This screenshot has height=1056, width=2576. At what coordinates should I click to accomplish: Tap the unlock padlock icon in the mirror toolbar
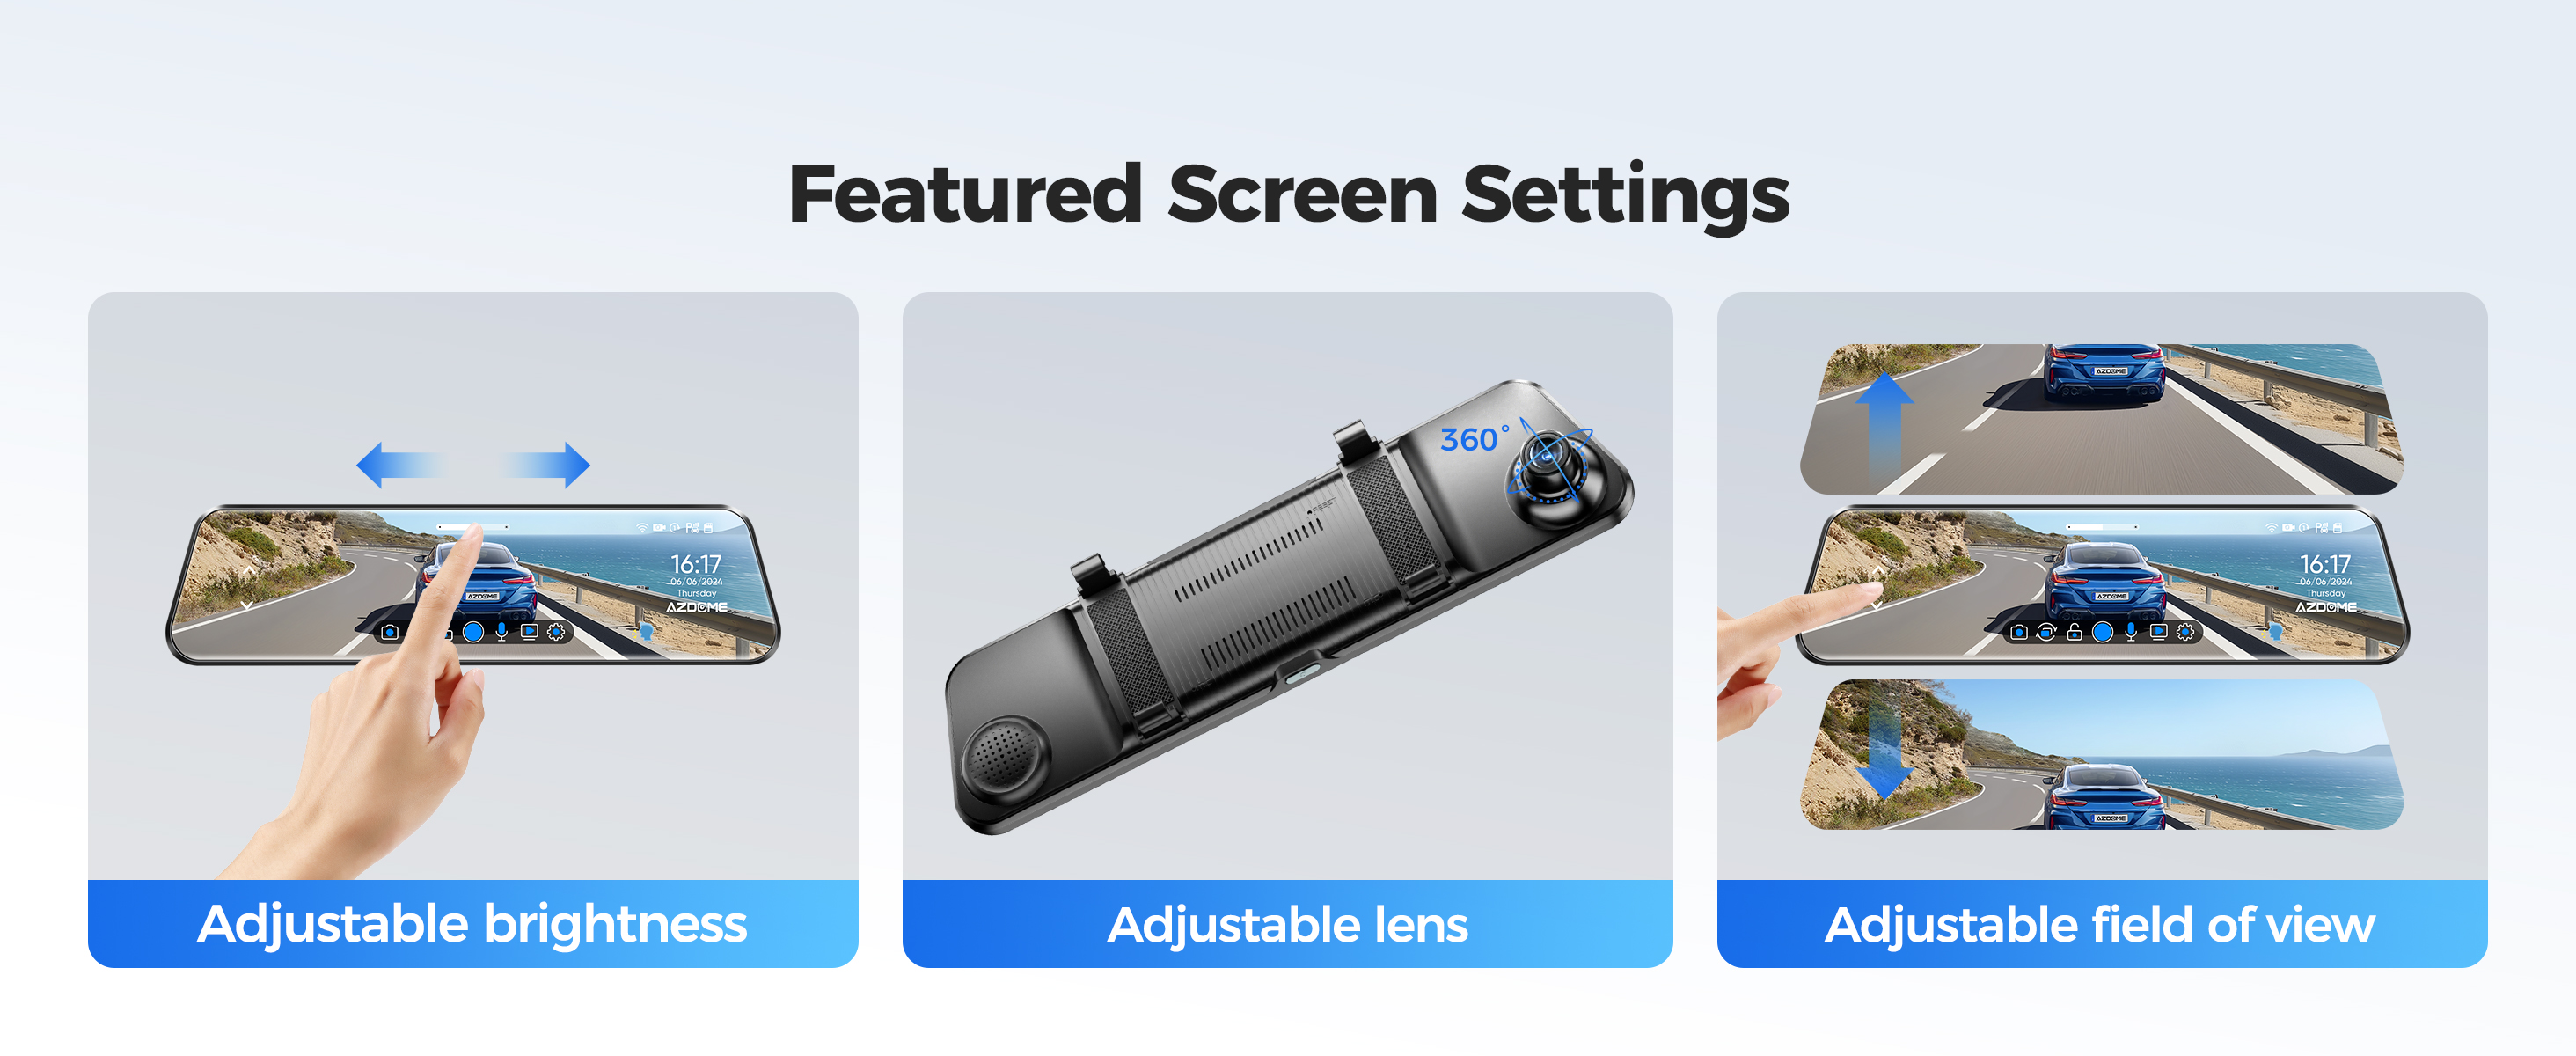pos(2075,631)
